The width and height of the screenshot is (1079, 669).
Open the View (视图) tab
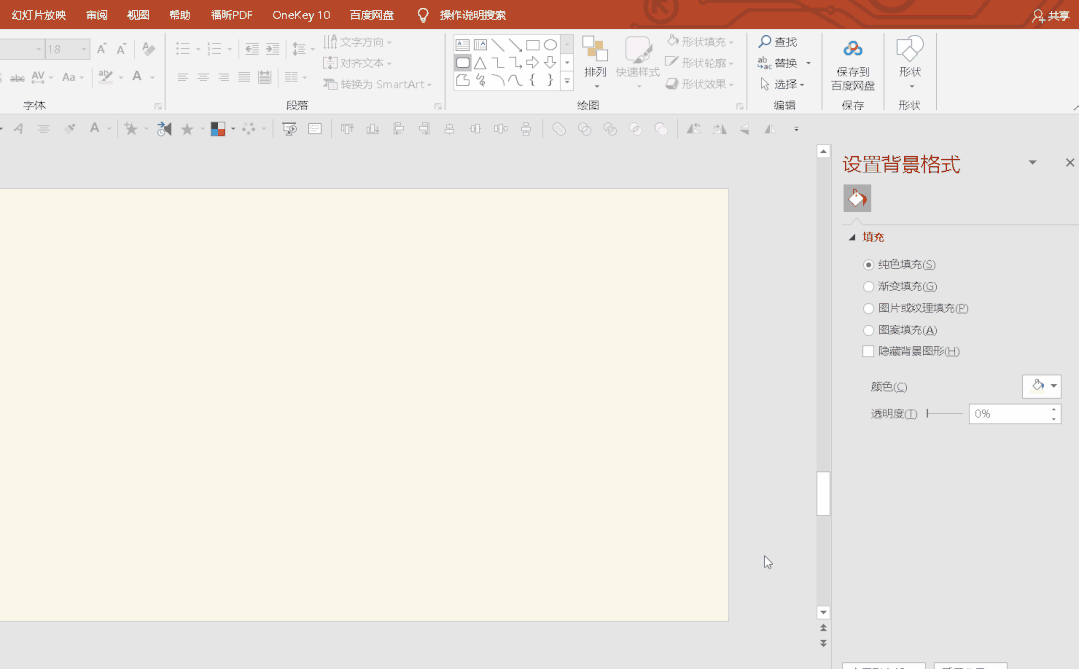138,15
